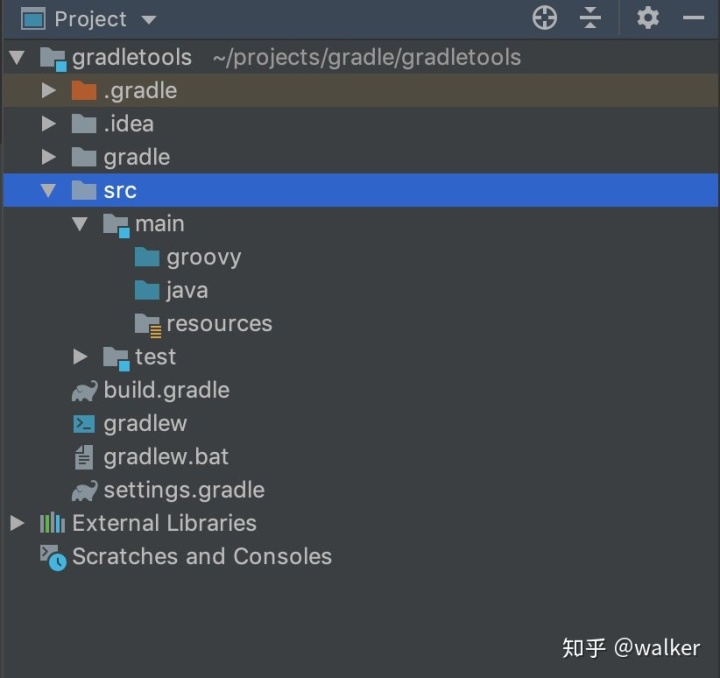Click the orange .gradle folder icon

84,90
